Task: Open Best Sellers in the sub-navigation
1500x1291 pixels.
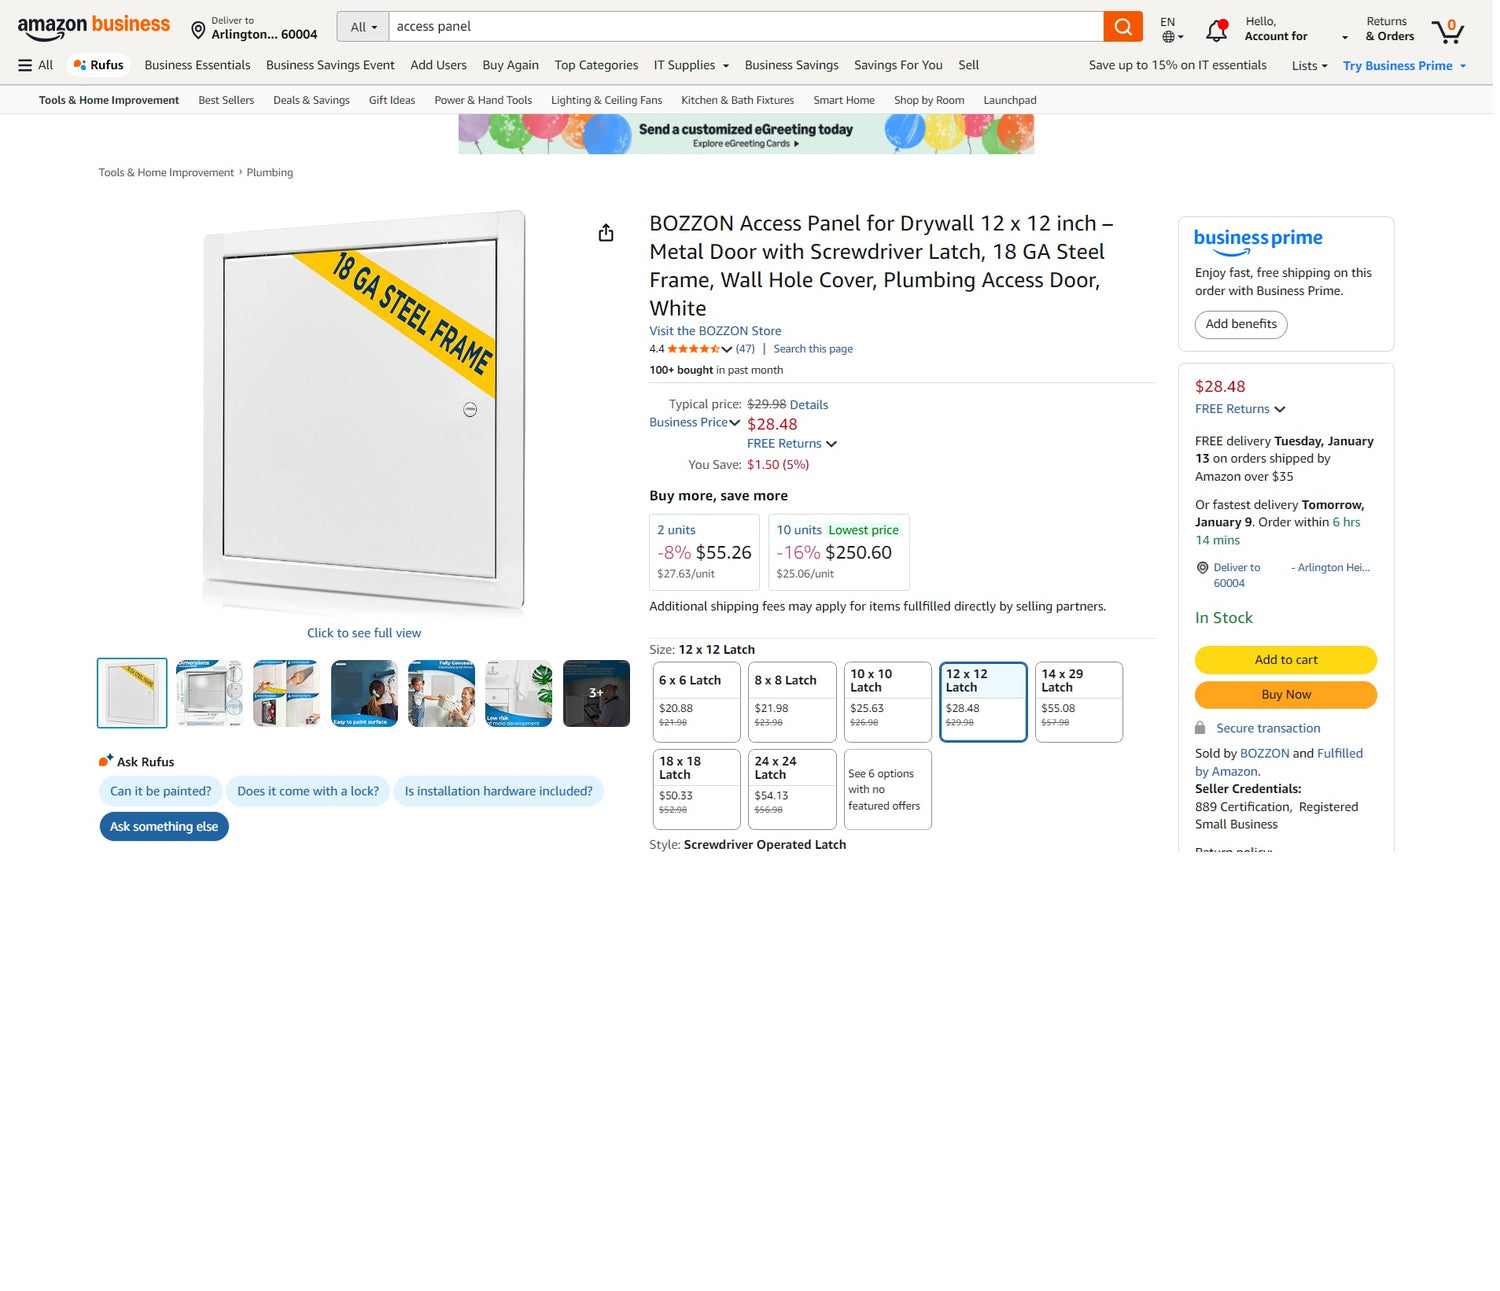Action: point(226,100)
